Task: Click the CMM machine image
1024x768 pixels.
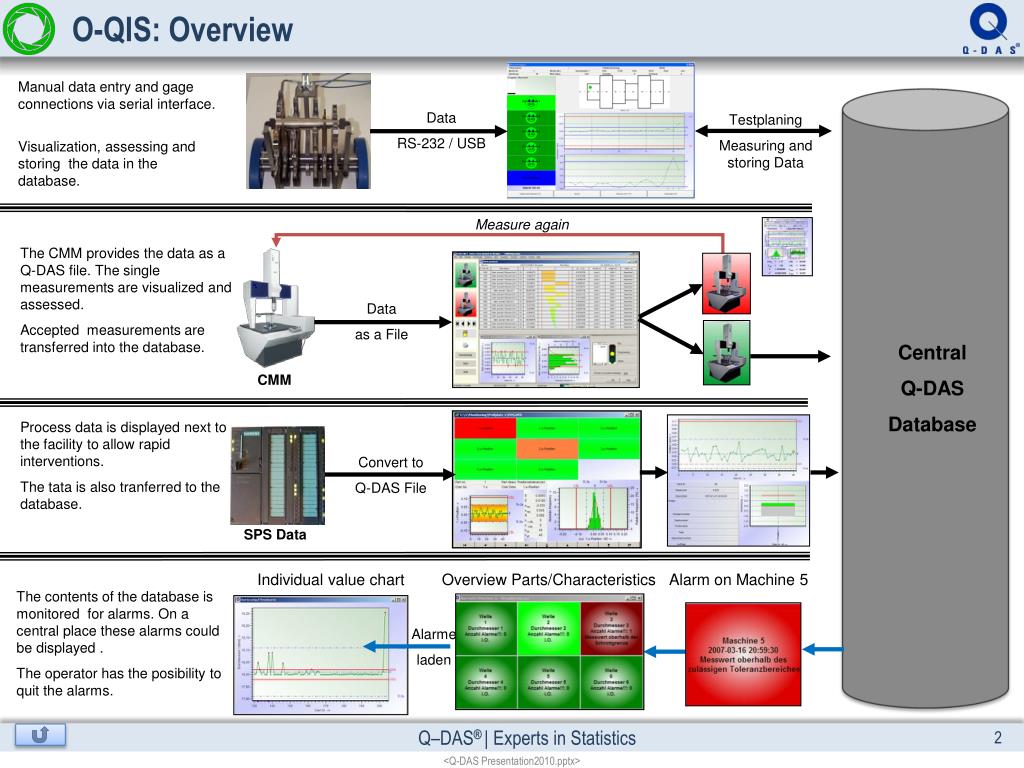Action: click(x=276, y=306)
